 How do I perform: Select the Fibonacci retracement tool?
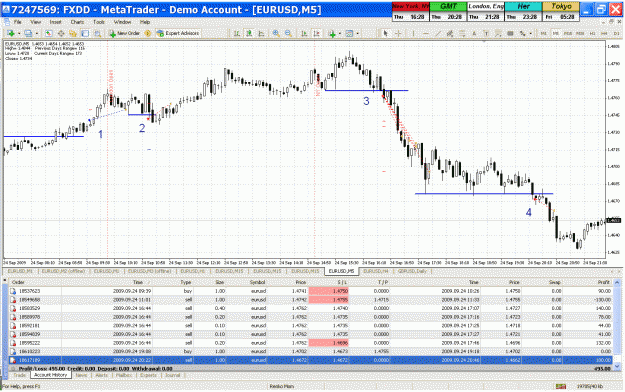click(462, 33)
